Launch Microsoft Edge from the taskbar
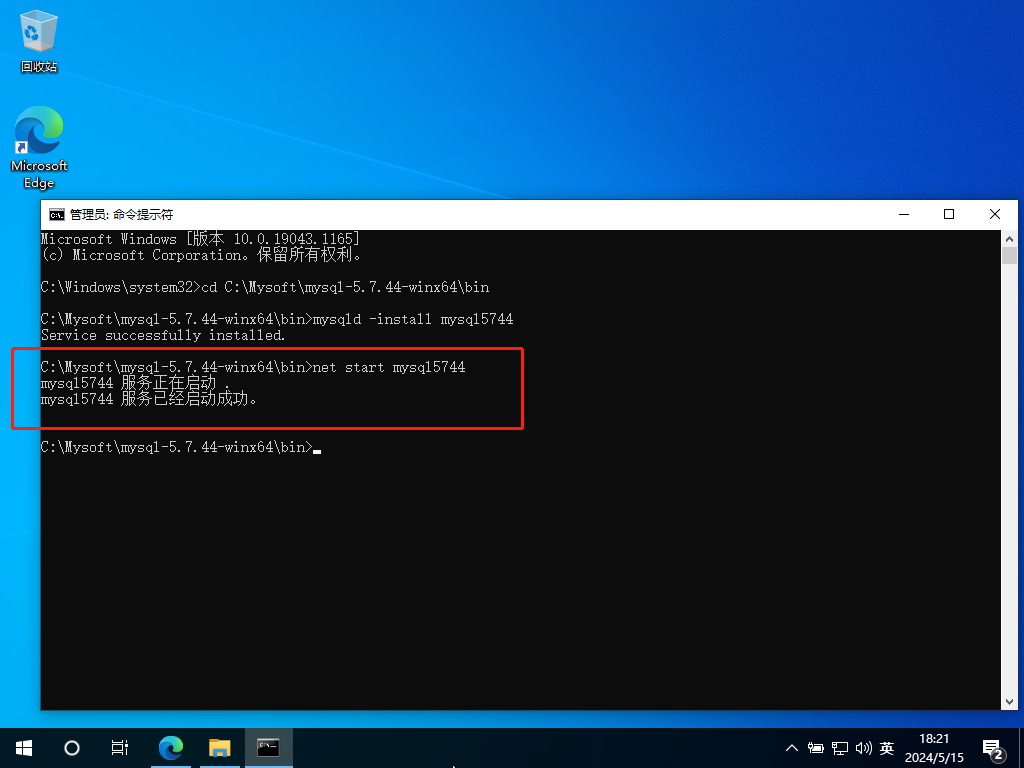This screenshot has width=1024, height=768. 172,747
